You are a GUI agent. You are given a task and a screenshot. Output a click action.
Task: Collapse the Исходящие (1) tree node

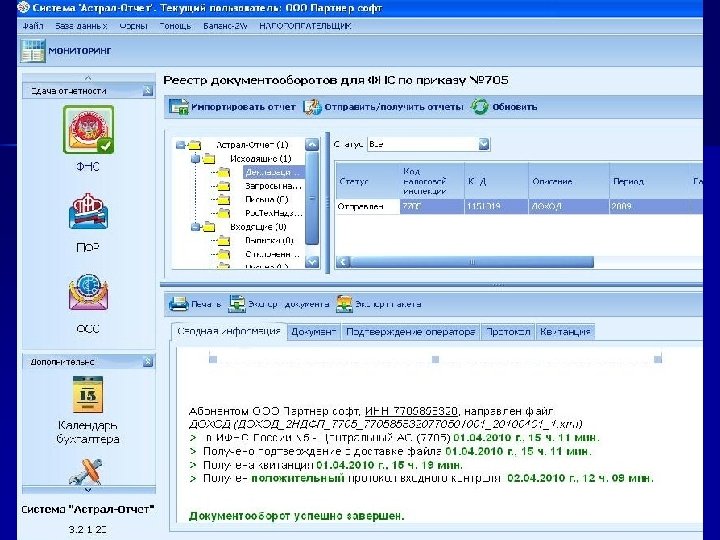point(195,159)
